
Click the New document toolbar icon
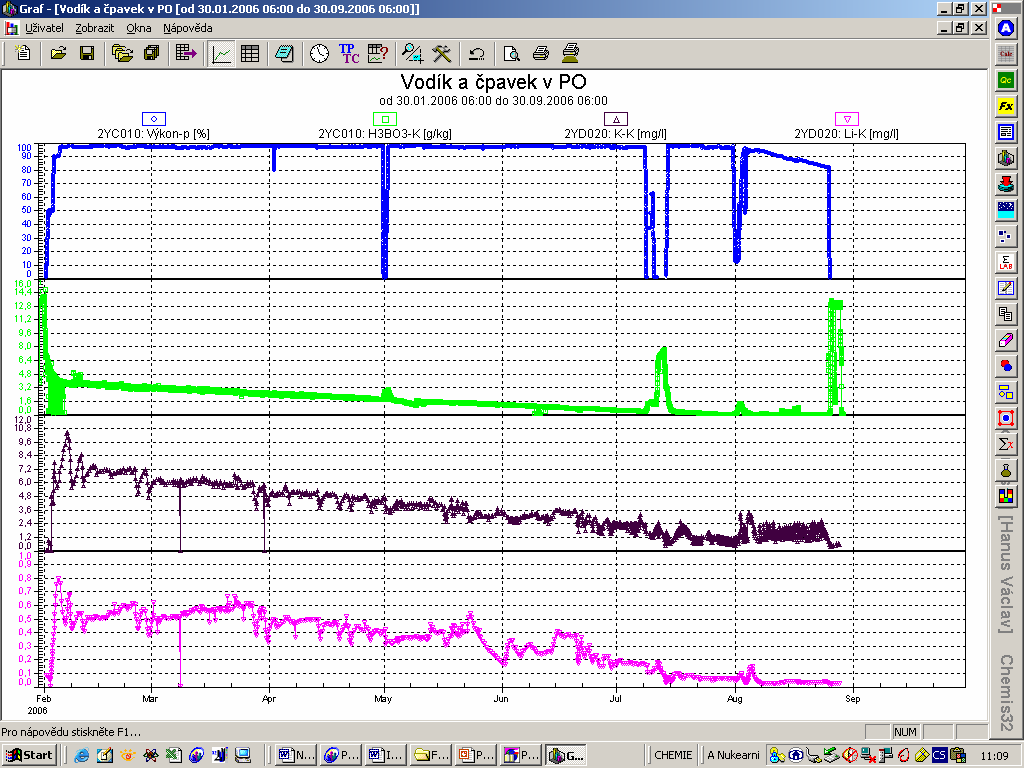(x=22, y=53)
